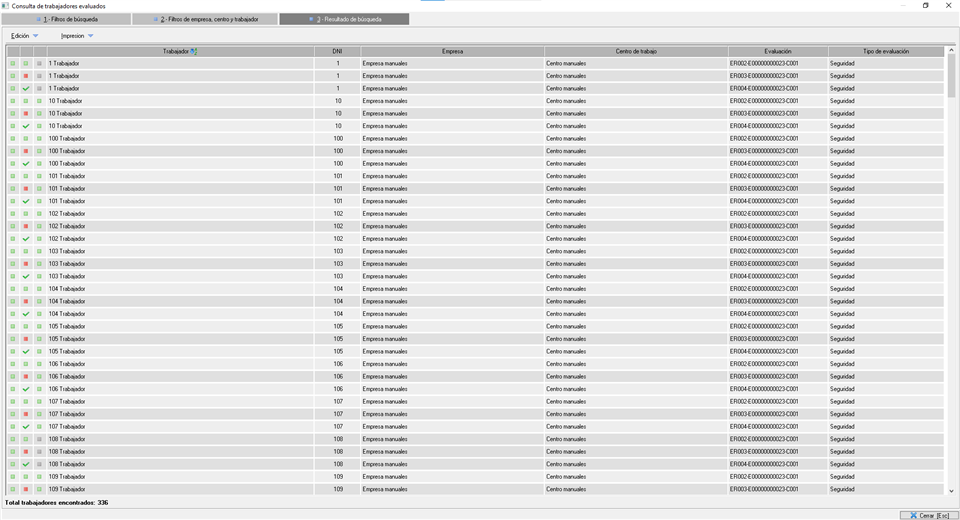Switch to tab 2 - Filtros de empresa, centro y trabajador

pyautogui.click(x=205, y=19)
